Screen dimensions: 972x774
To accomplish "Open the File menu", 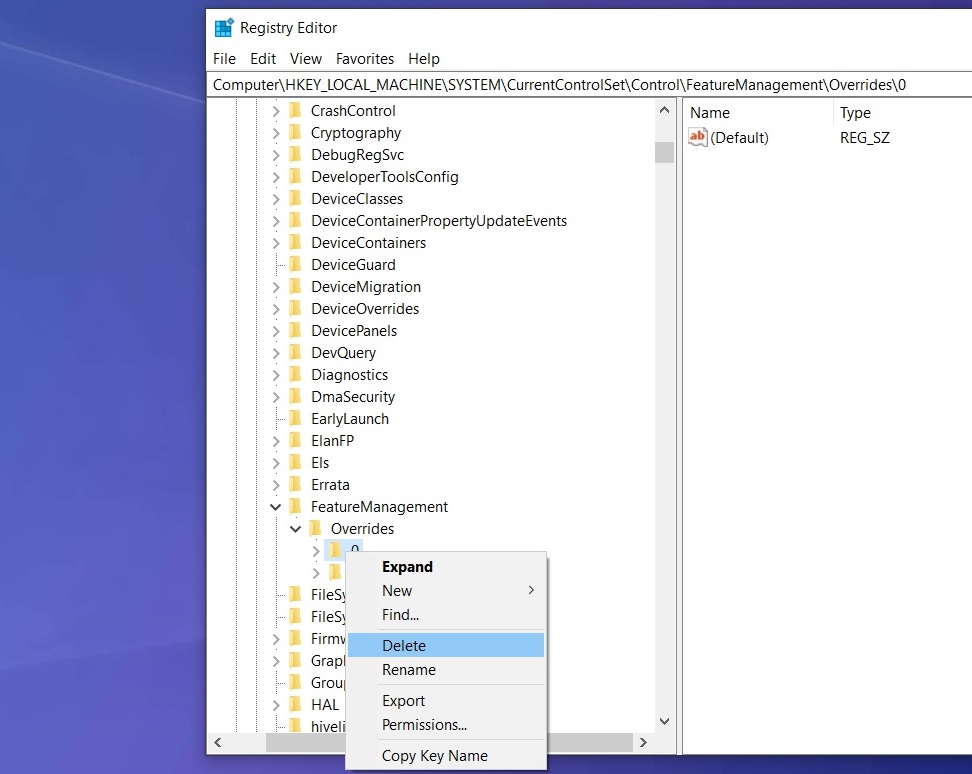I will 224,59.
